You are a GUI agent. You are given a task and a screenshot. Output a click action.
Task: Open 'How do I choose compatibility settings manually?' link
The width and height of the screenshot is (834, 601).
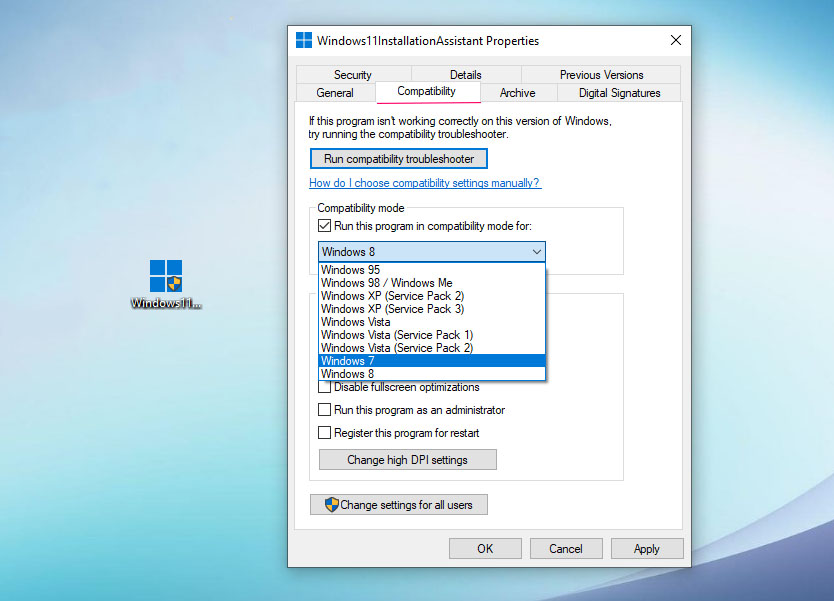coord(425,183)
